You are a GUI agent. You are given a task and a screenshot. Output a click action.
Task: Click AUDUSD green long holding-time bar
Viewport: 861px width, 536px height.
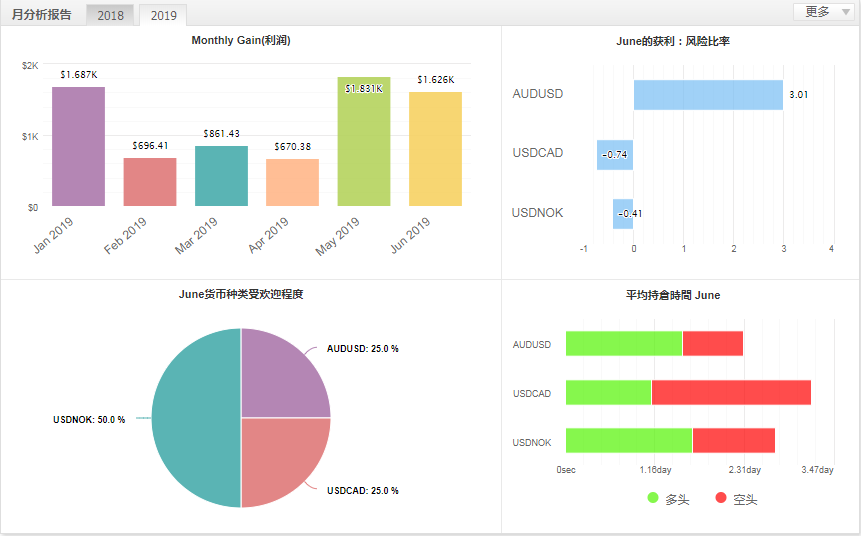pos(624,344)
